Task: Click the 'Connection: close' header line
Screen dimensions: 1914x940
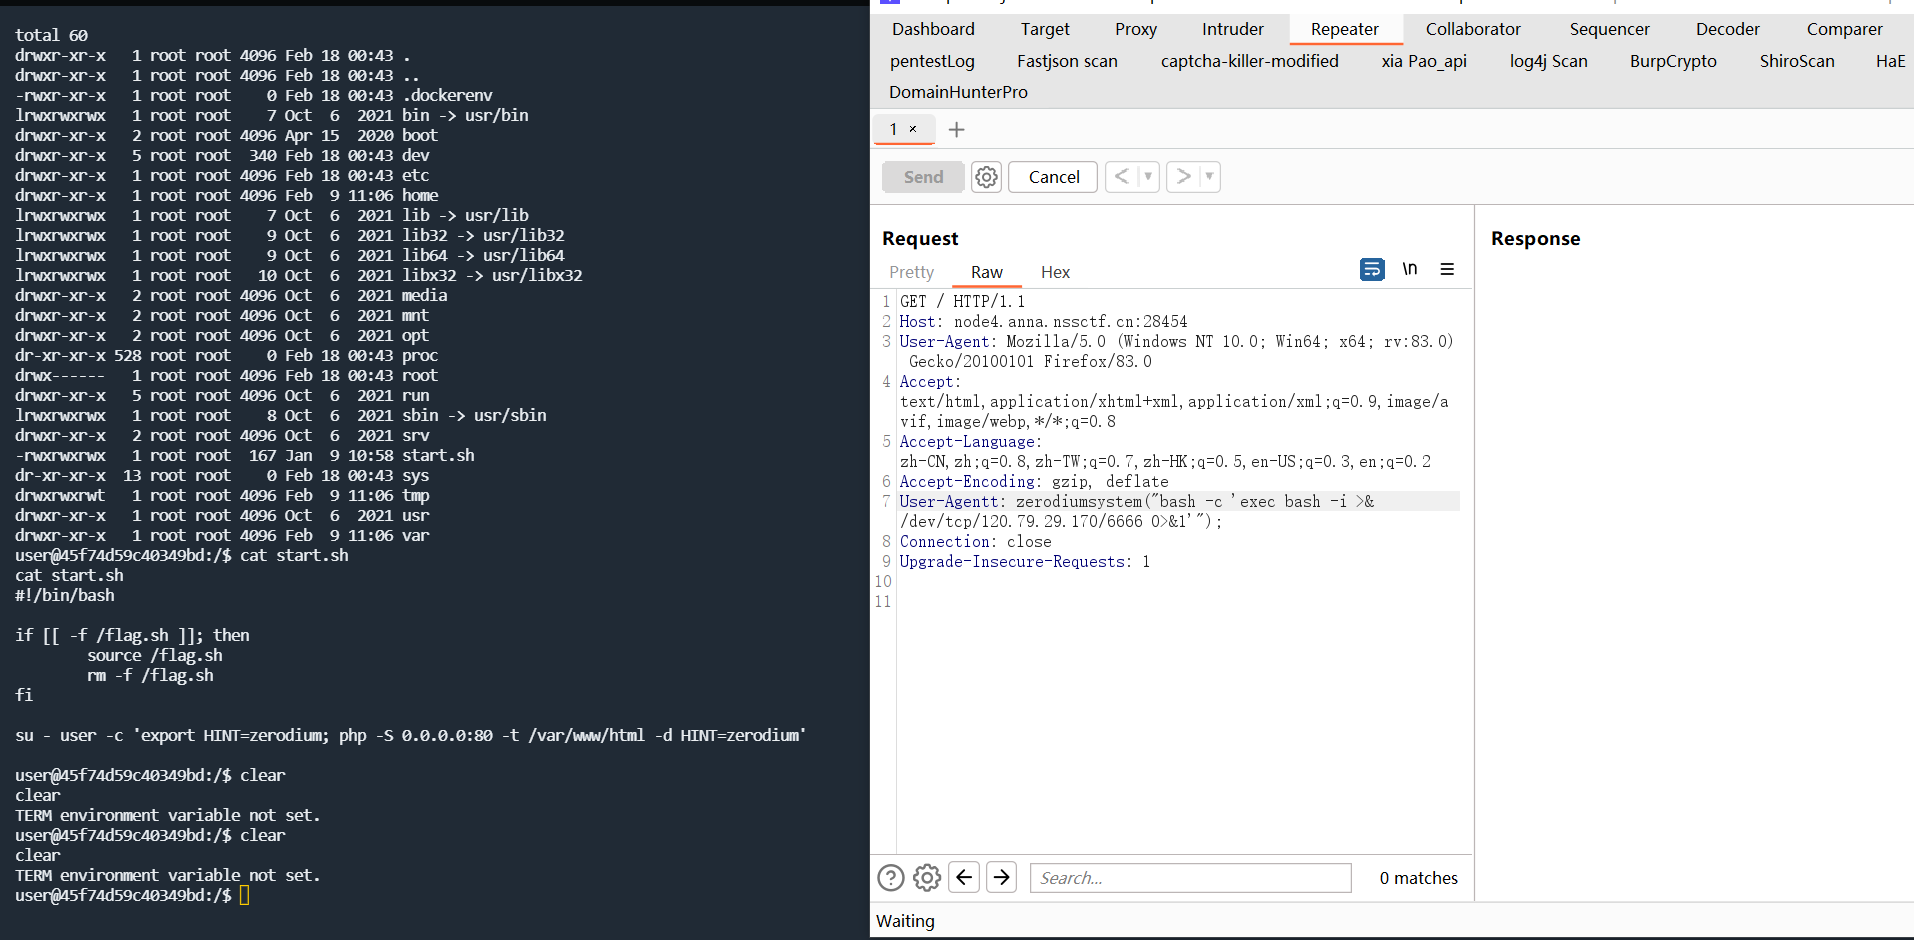Action: (975, 541)
